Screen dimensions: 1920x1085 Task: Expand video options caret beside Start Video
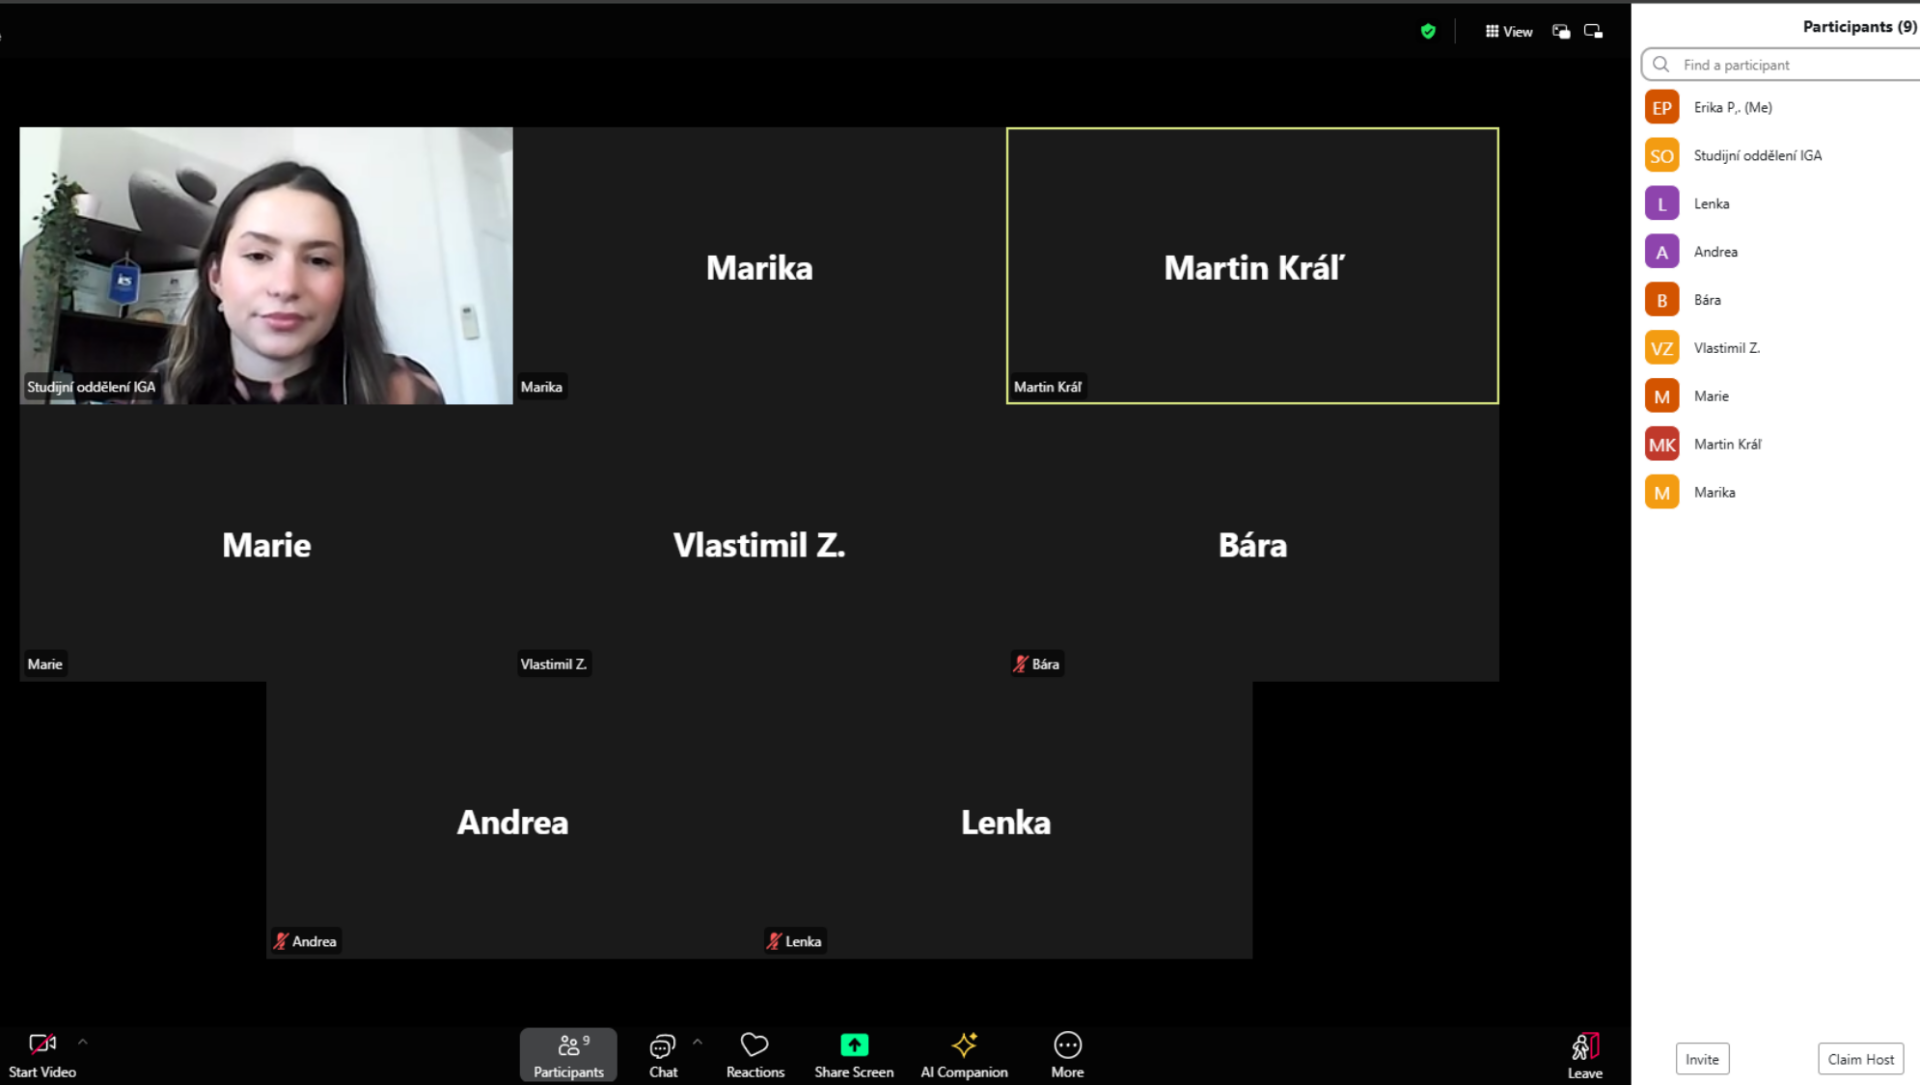83,1042
